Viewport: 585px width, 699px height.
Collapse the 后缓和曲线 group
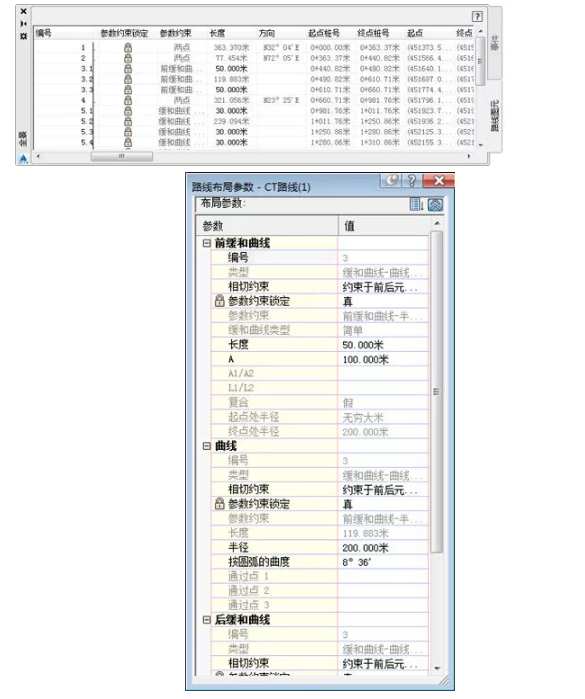click(206, 620)
